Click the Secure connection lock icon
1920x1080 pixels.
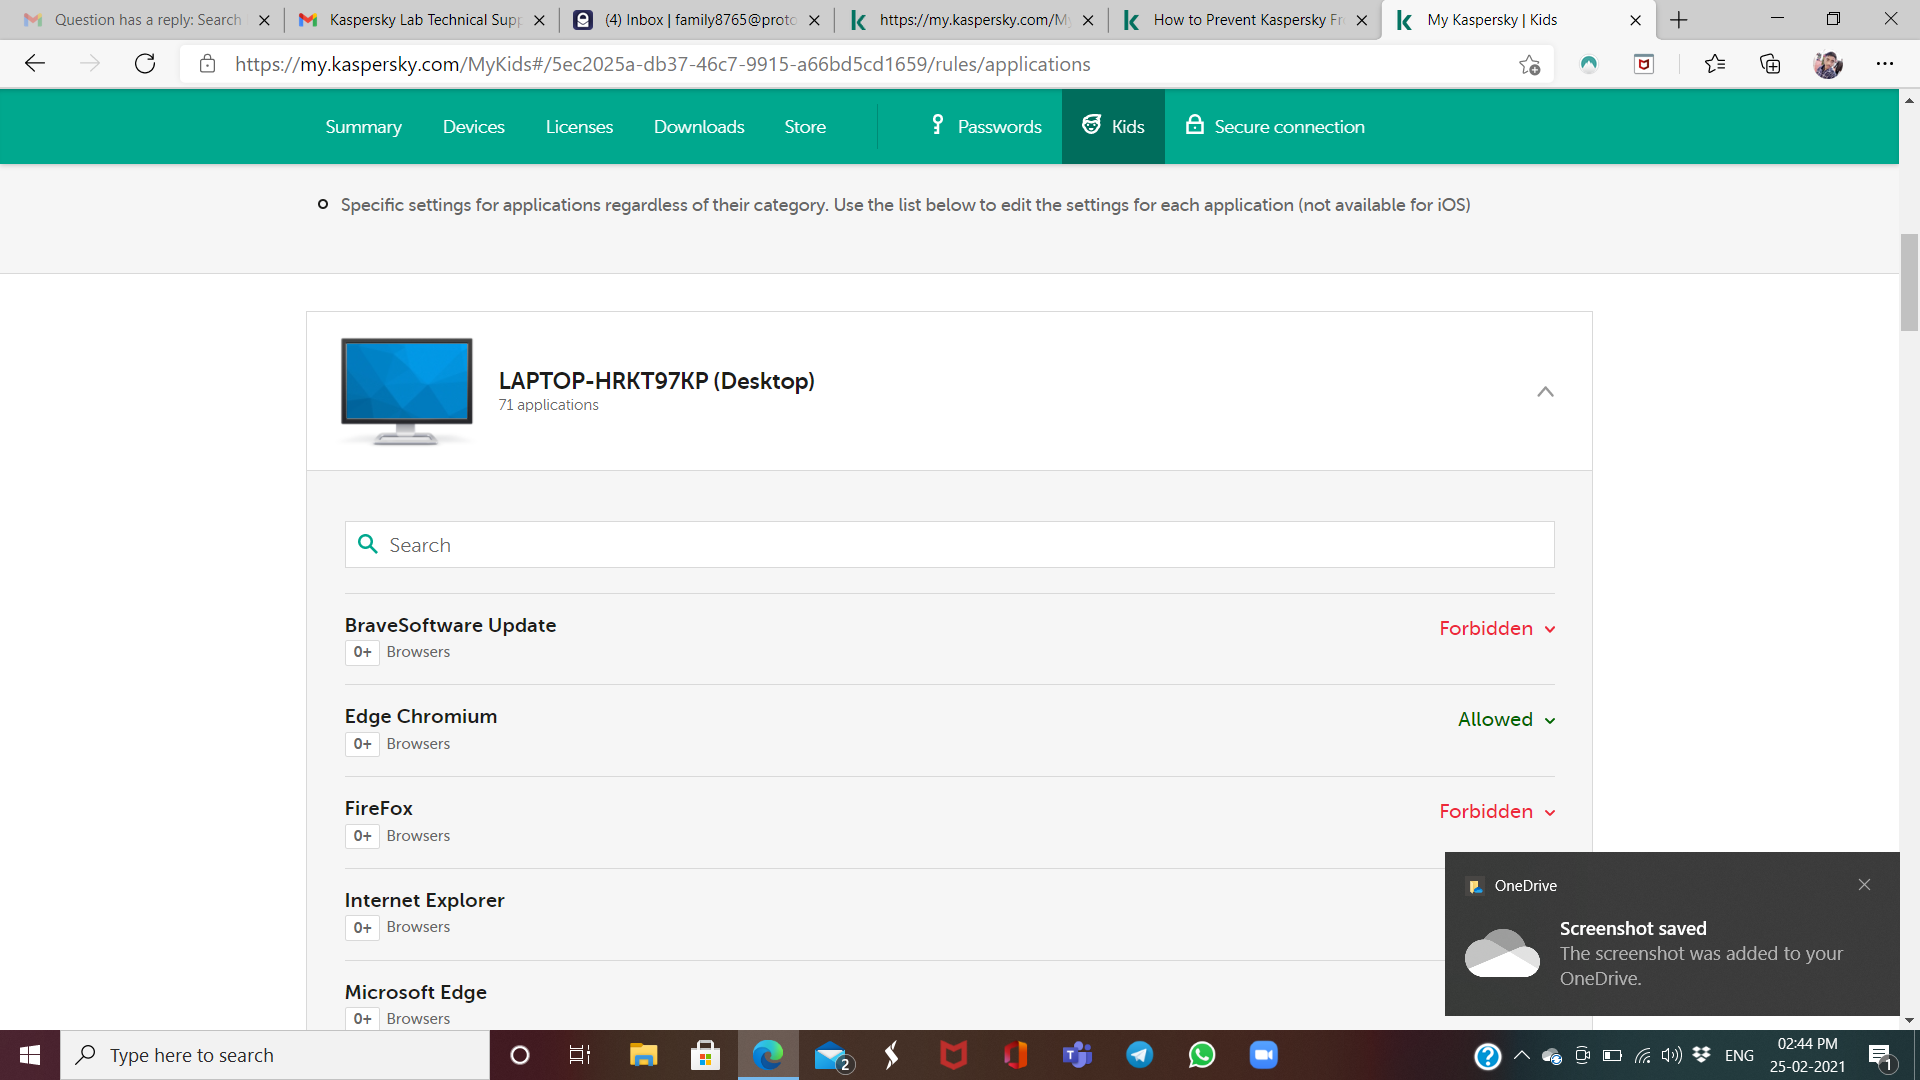[1194, 125]
